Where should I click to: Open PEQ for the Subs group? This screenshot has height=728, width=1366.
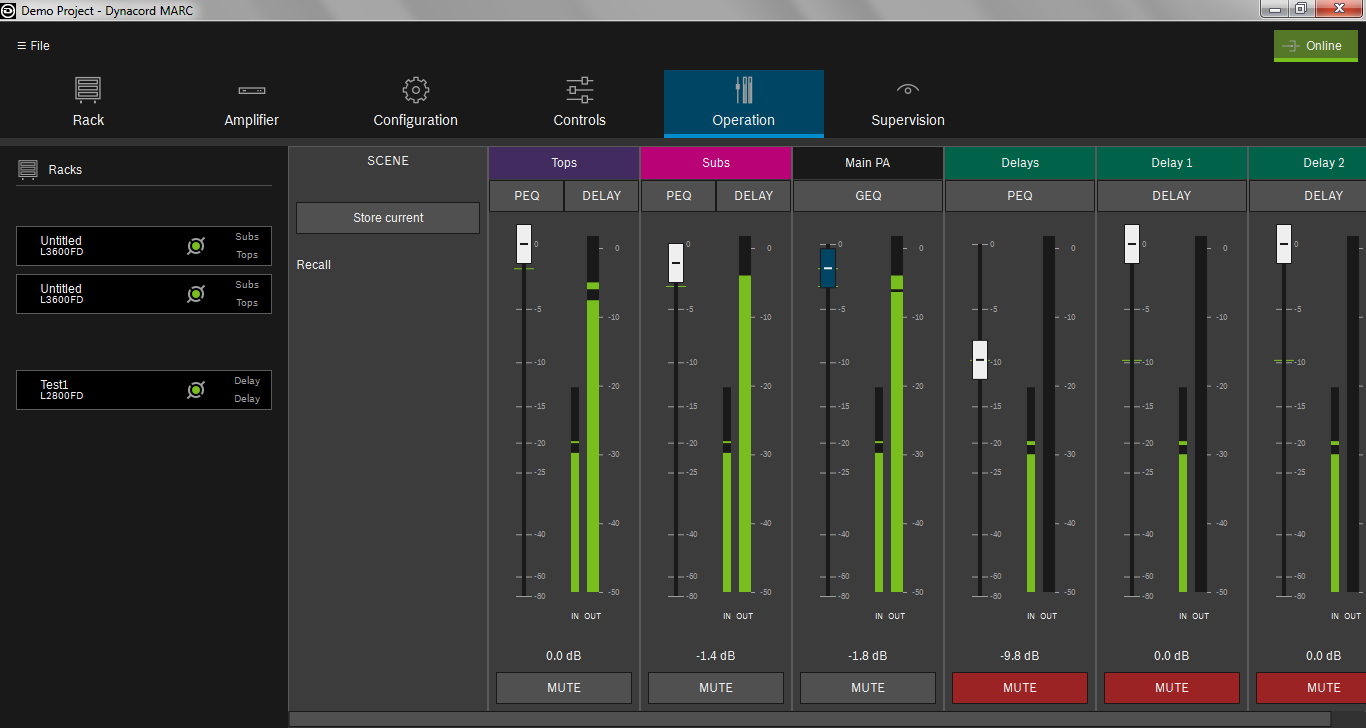point(679,196)
